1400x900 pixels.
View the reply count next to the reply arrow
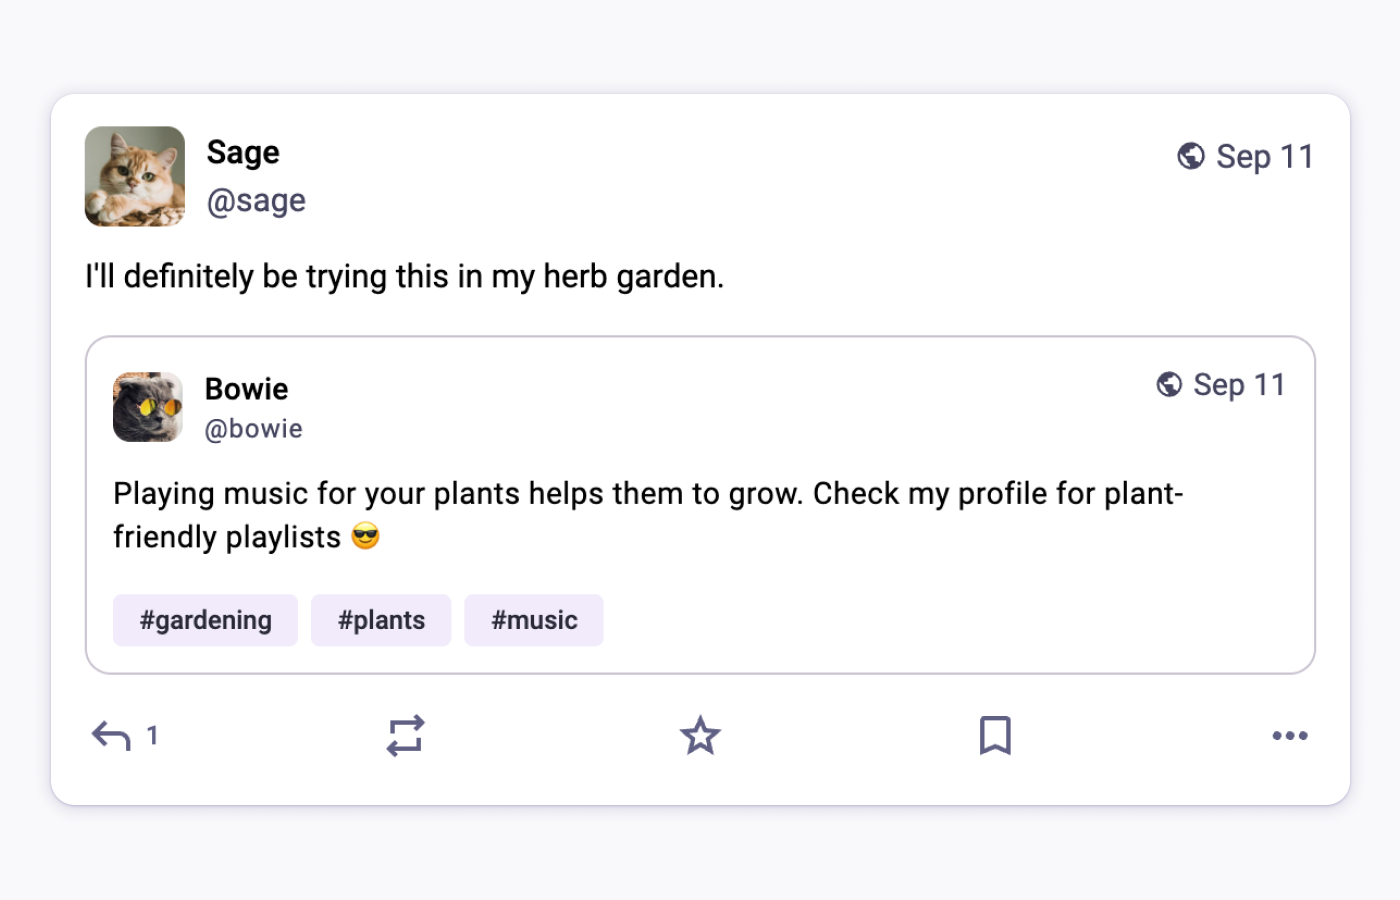click(152, 736)
